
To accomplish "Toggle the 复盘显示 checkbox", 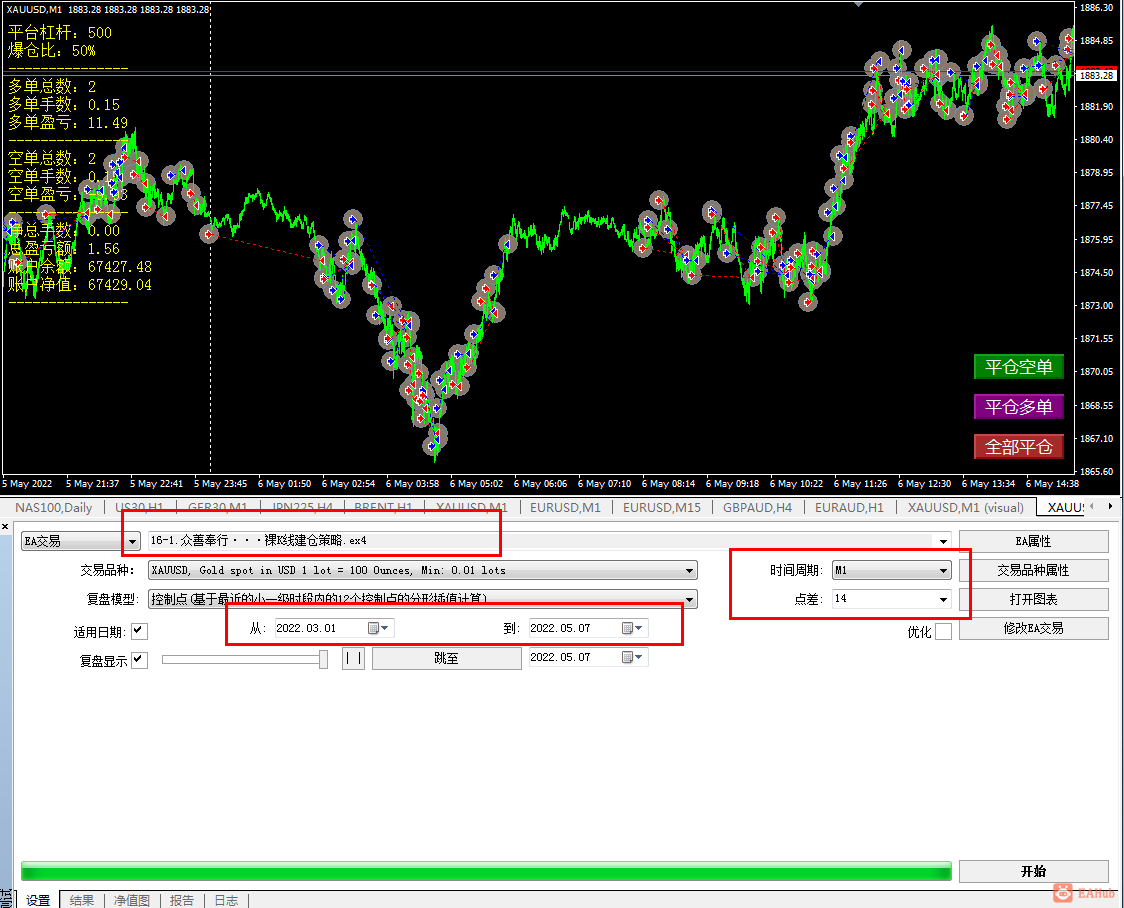I will pyautogui.click(x=140, y=660).
